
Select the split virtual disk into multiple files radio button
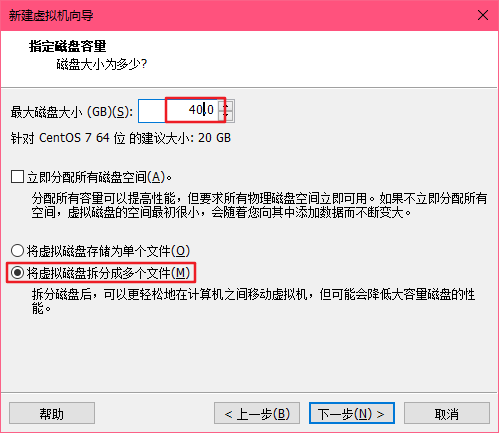click(17, 273)
